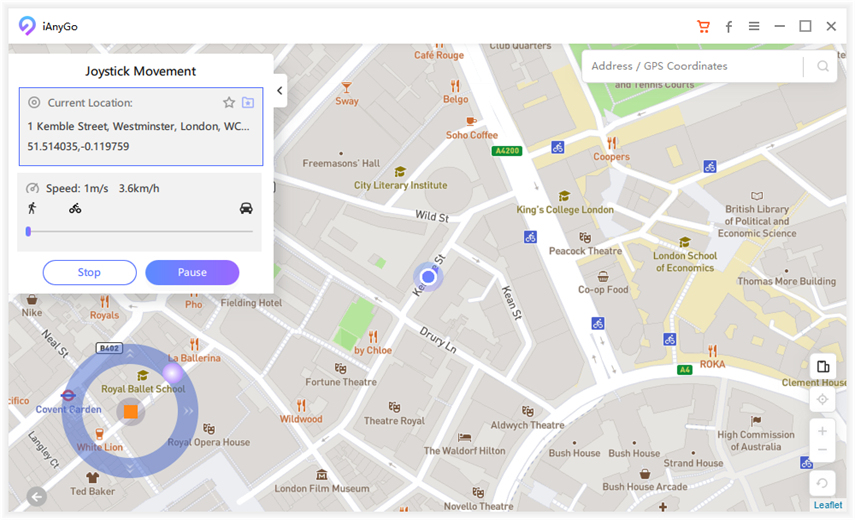
Task: Open the shopping cart purchase icon
Action: [x=703, y=27]
